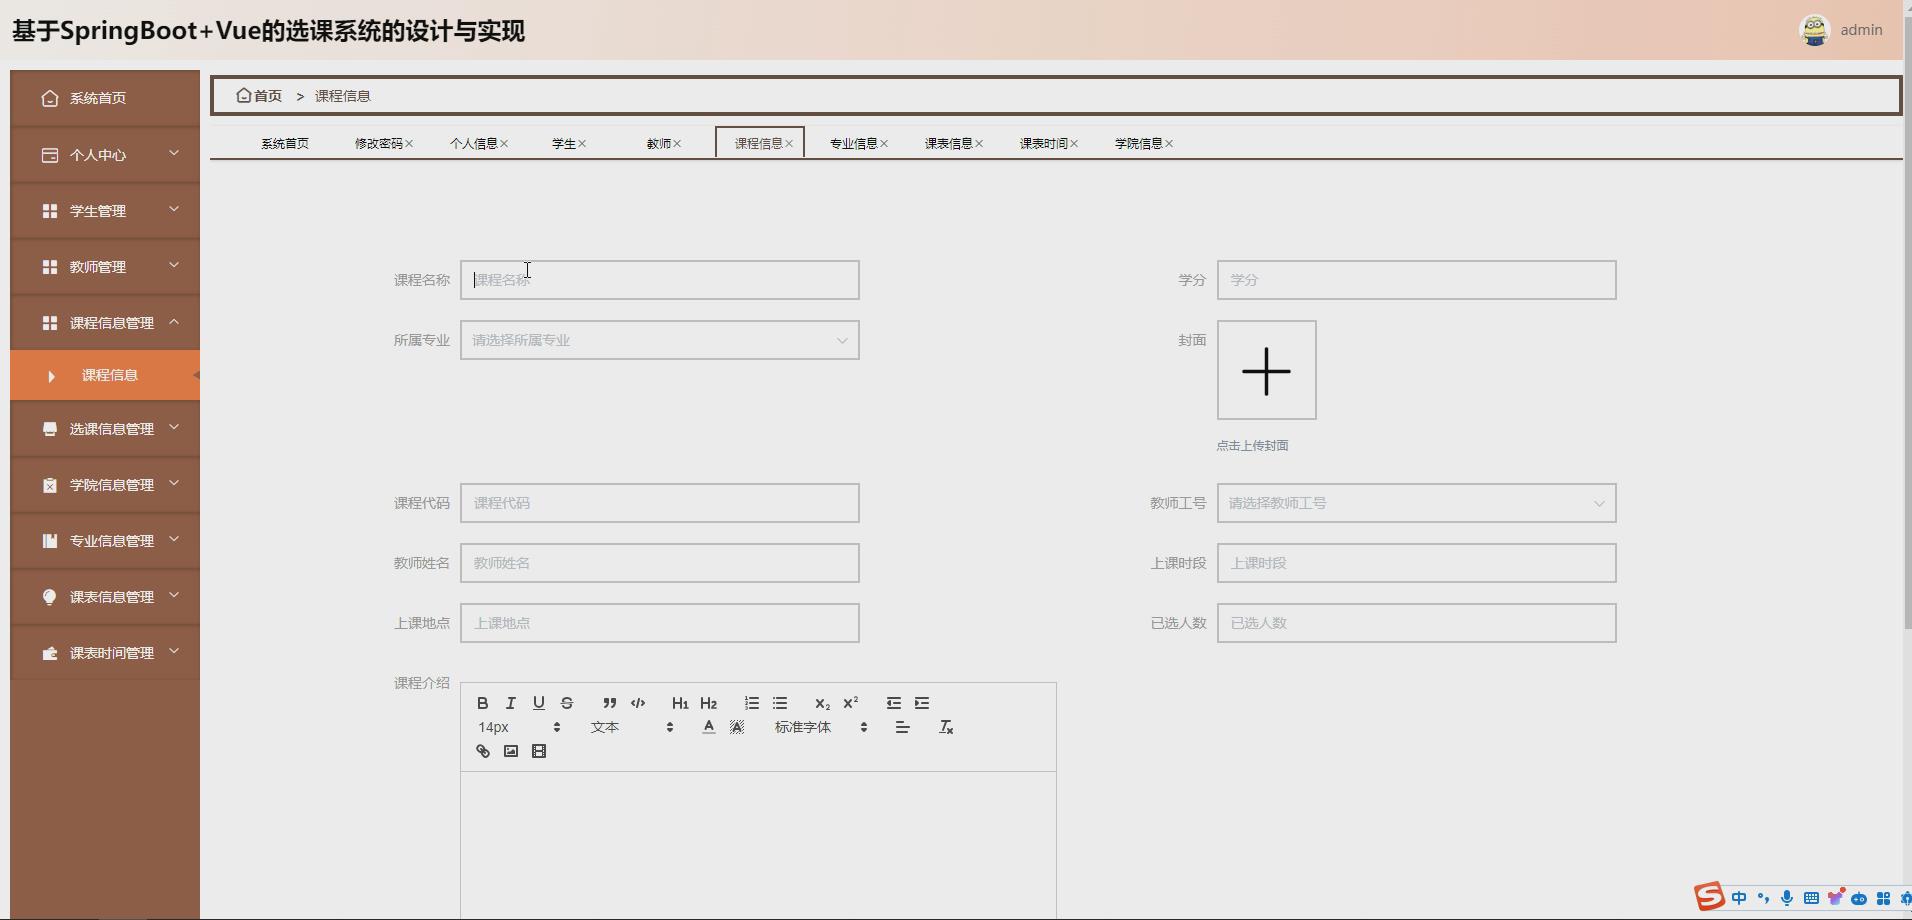Click the plus box to upload cover
This screenshot has height=920, width=1912.
pyautogui.click(x=1267, y=370)
